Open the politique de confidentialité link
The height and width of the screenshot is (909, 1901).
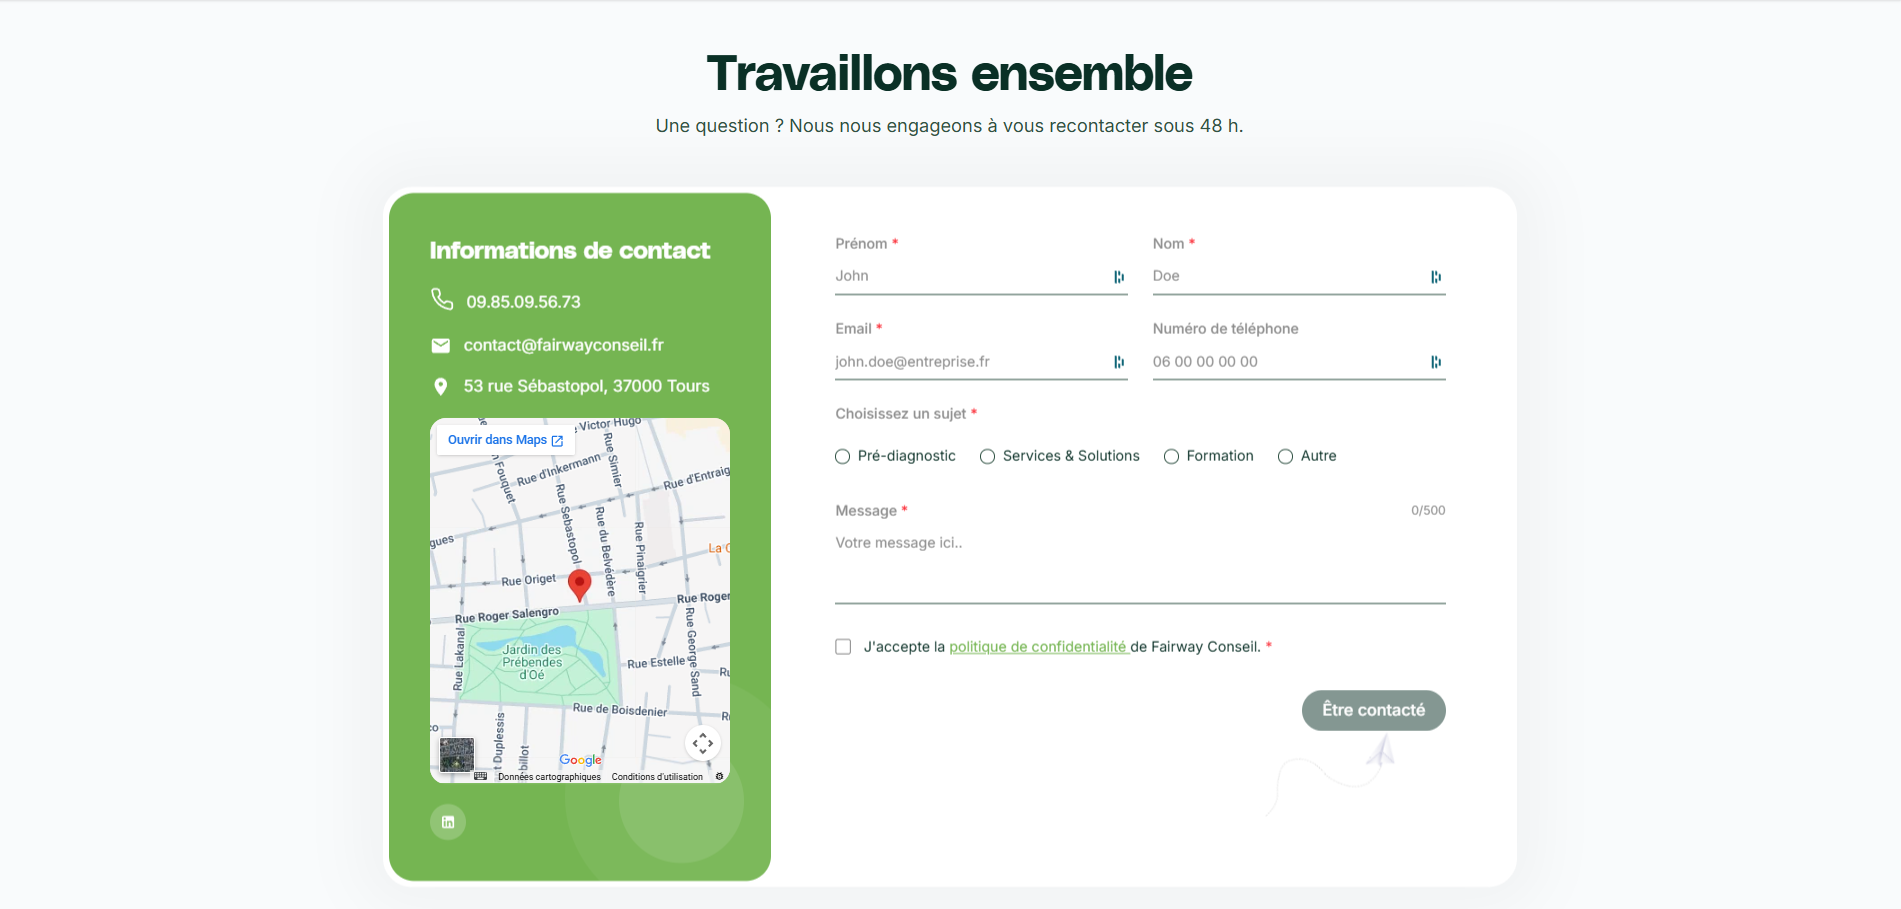(1038, 647)
